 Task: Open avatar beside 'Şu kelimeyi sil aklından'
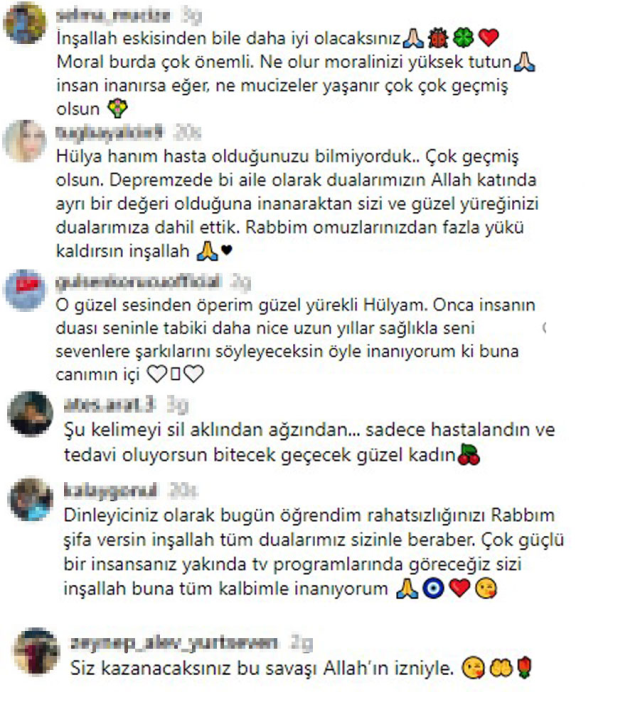30,414
